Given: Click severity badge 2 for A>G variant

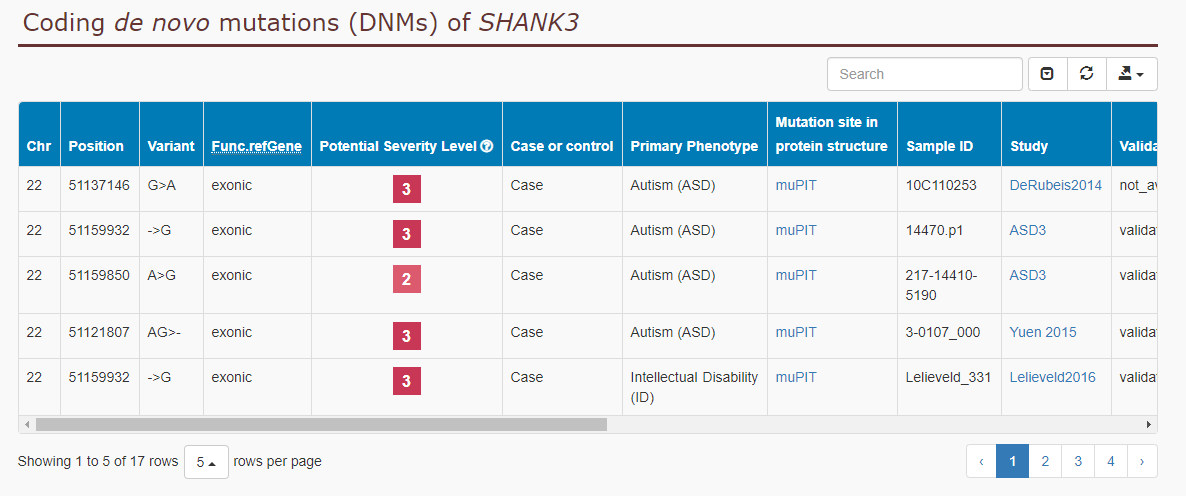Looking at the screenshot, I should 406,279.
